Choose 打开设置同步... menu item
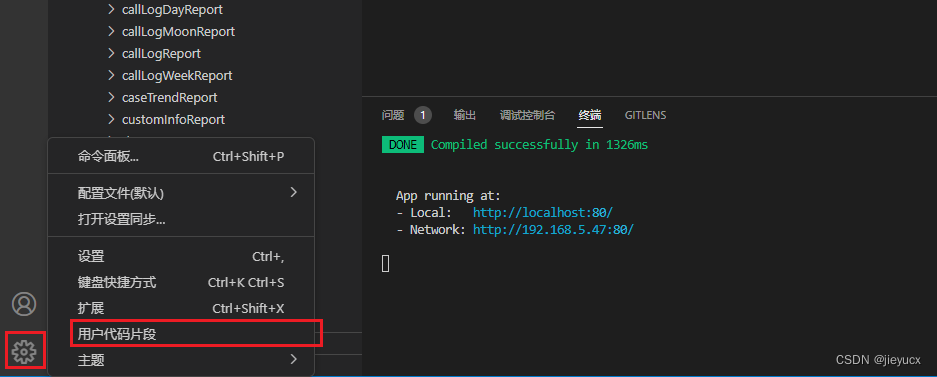 tap(181, 219)
